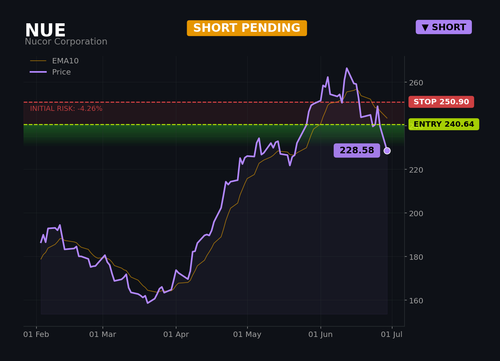Select the ENTRY 240.64 price label
500x361 pixels.
click(x=444, y=124)
